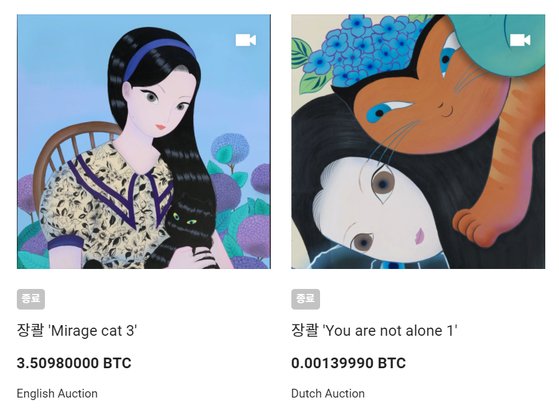Image resolution: width=559 pixels, height=420 pixels.
Task: Open the Mirage cat 3 artwork thumbnail
Action: coord(144,142)
